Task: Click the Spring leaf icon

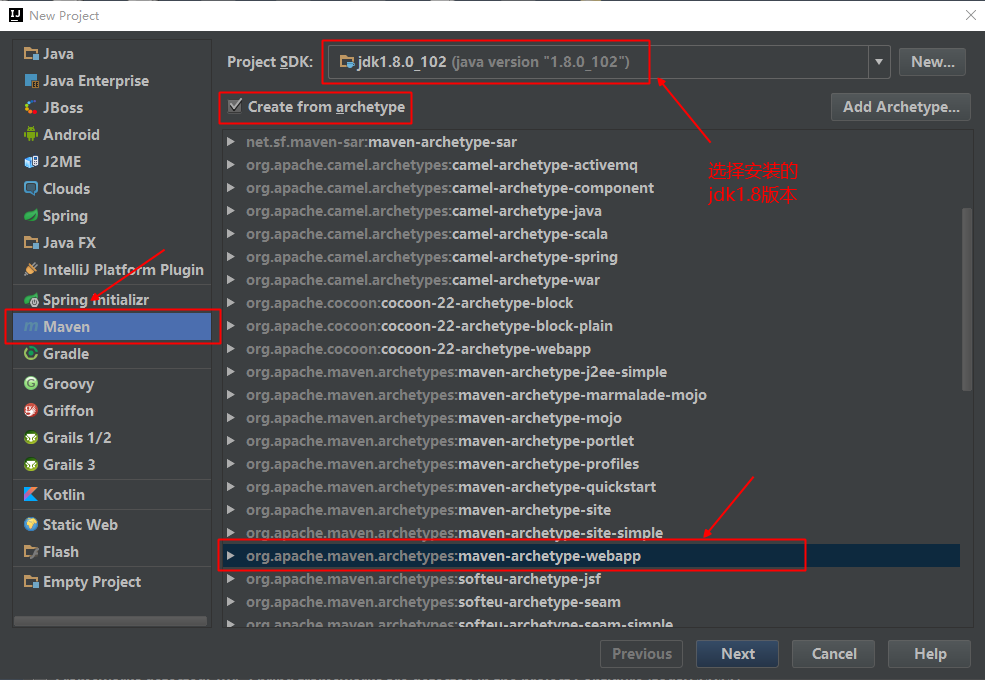Action: (x=31, y=216)
